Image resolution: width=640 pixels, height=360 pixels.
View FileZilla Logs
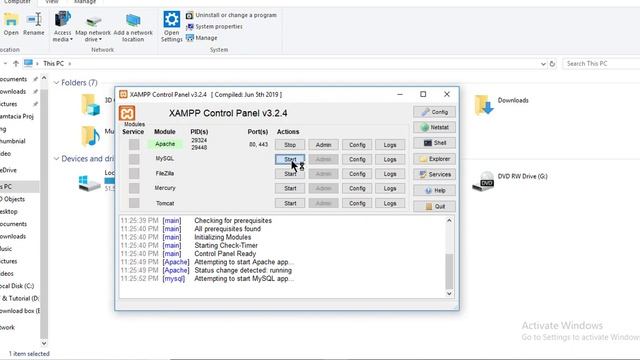pyautogui.click(x=390, y=174)
